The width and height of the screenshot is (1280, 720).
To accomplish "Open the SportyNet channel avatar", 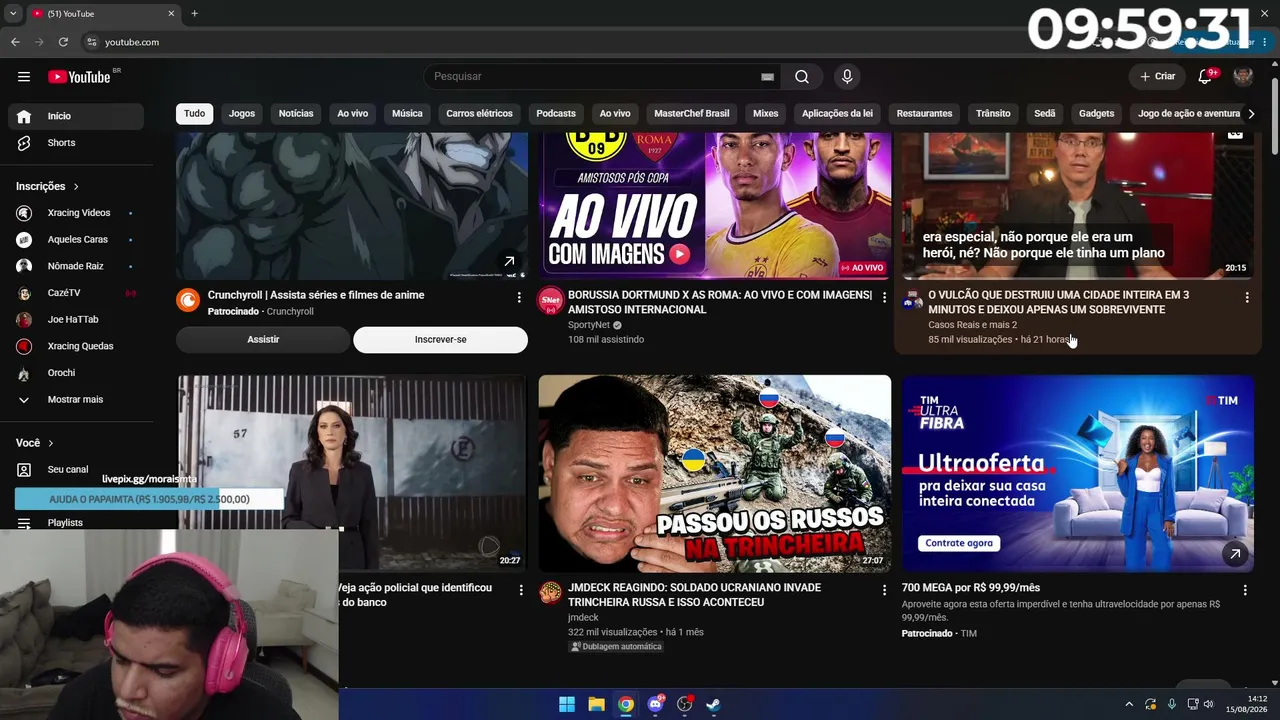I will [550, 300].
